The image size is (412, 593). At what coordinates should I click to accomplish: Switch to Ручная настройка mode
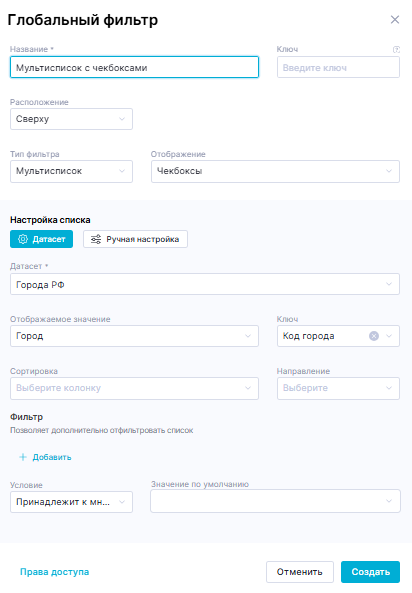pyautogui.click(x=135, y=239)
